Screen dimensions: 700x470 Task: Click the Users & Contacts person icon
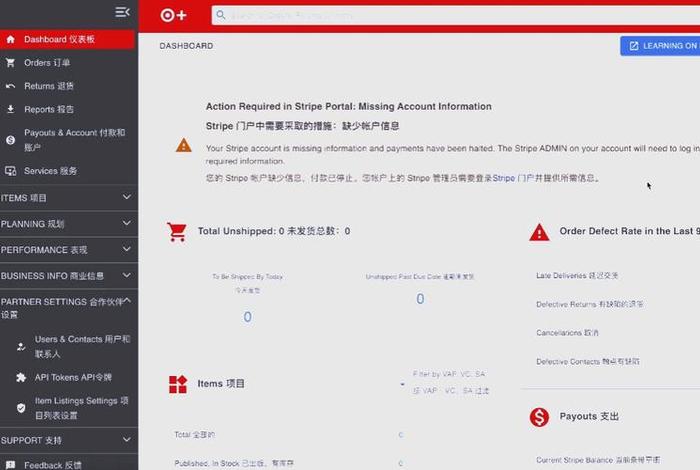[x=21, y=346]
